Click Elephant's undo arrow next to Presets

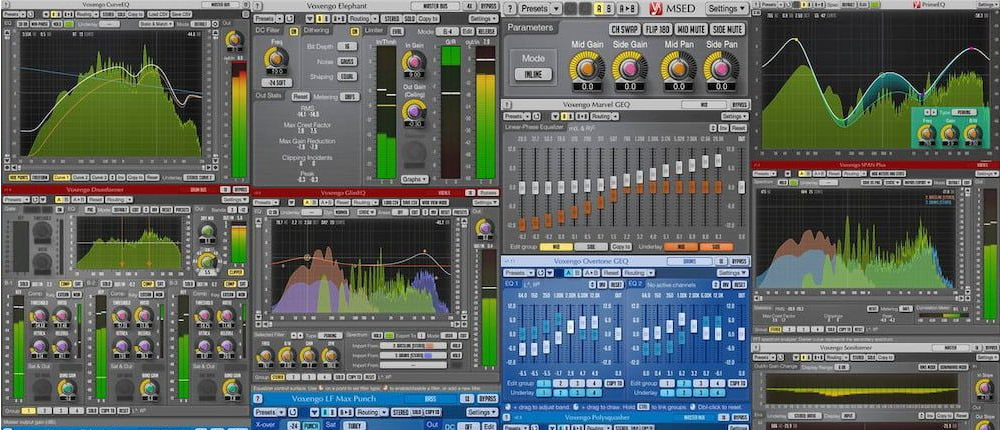pos(290,19)
